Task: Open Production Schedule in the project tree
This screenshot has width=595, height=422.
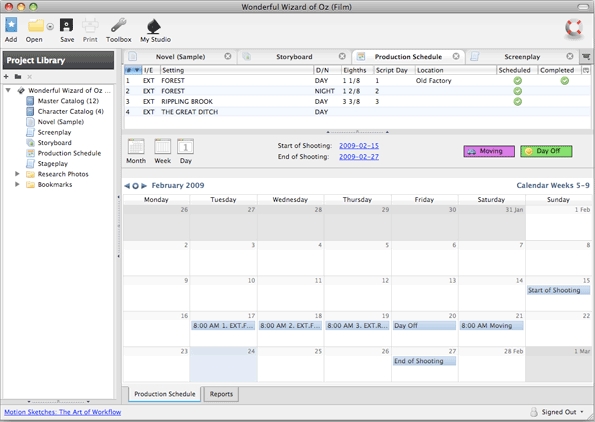Action: (x=69, y=153)
